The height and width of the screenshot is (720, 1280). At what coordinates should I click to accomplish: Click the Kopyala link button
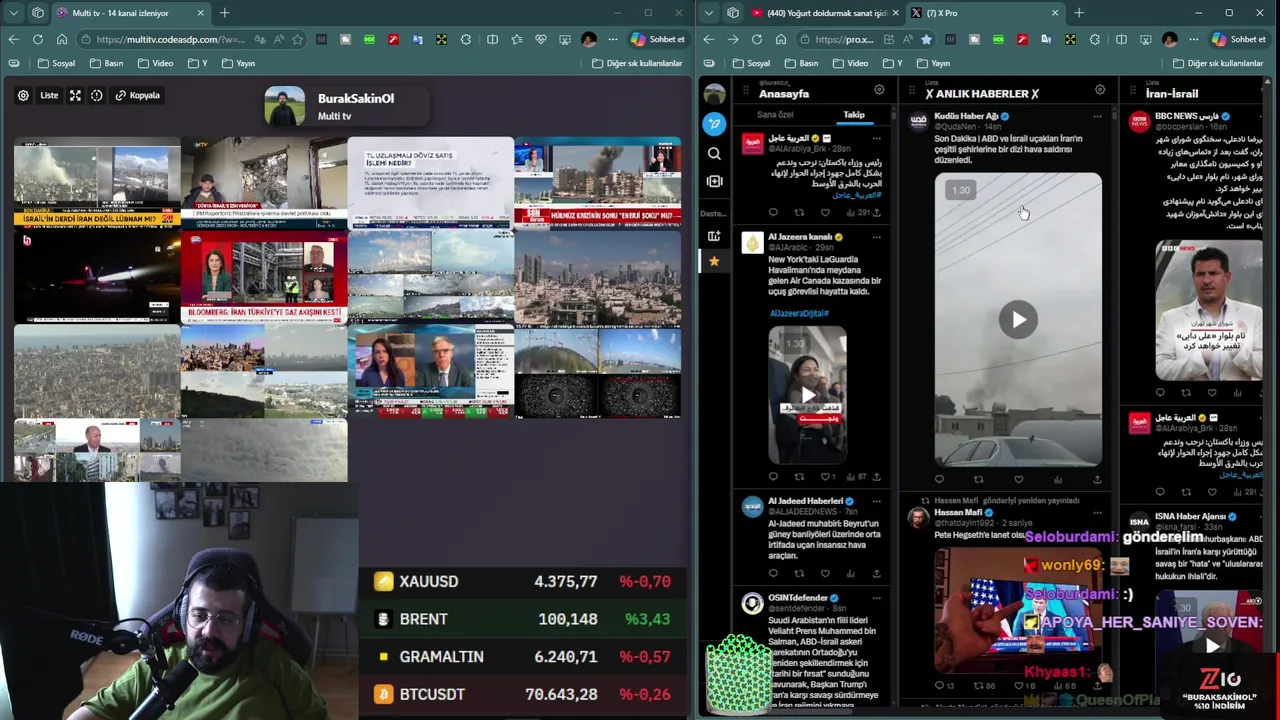point(138,95)
